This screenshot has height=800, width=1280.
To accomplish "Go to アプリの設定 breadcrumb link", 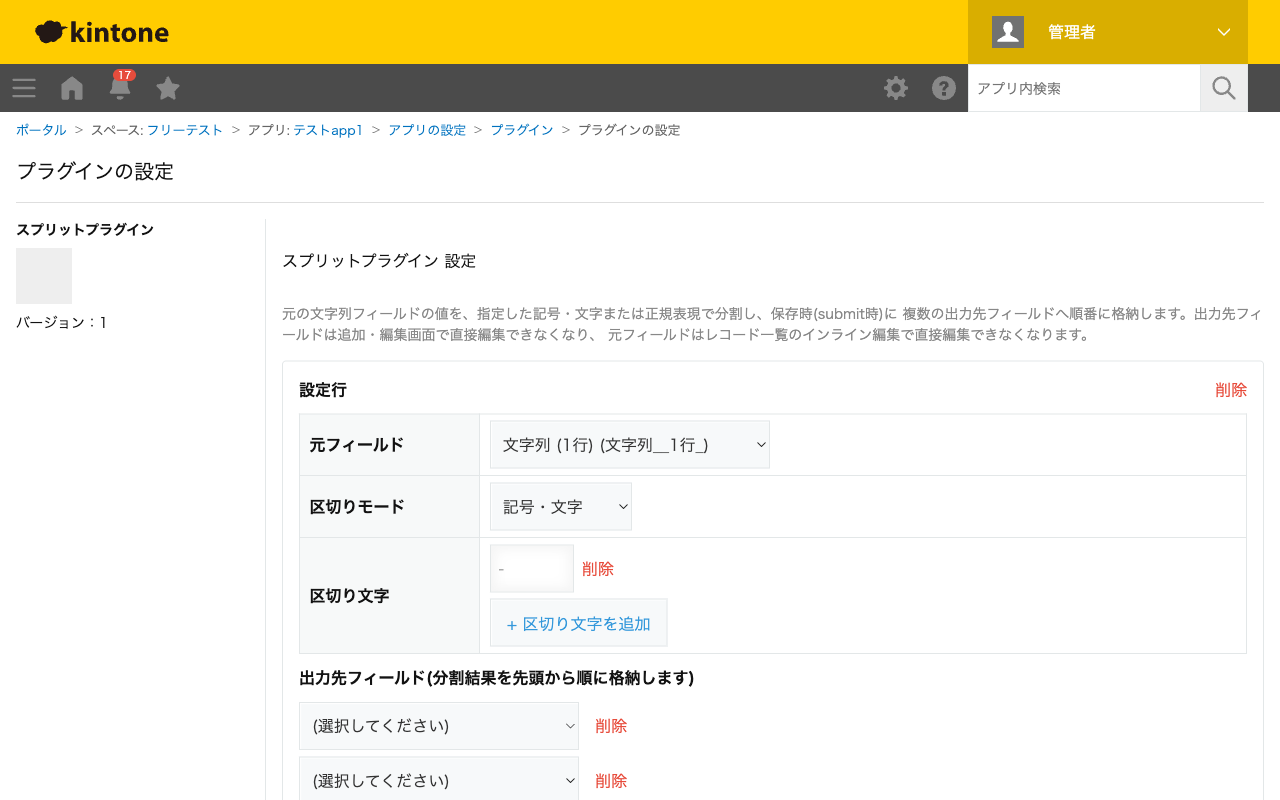I will tap(427, 130).
